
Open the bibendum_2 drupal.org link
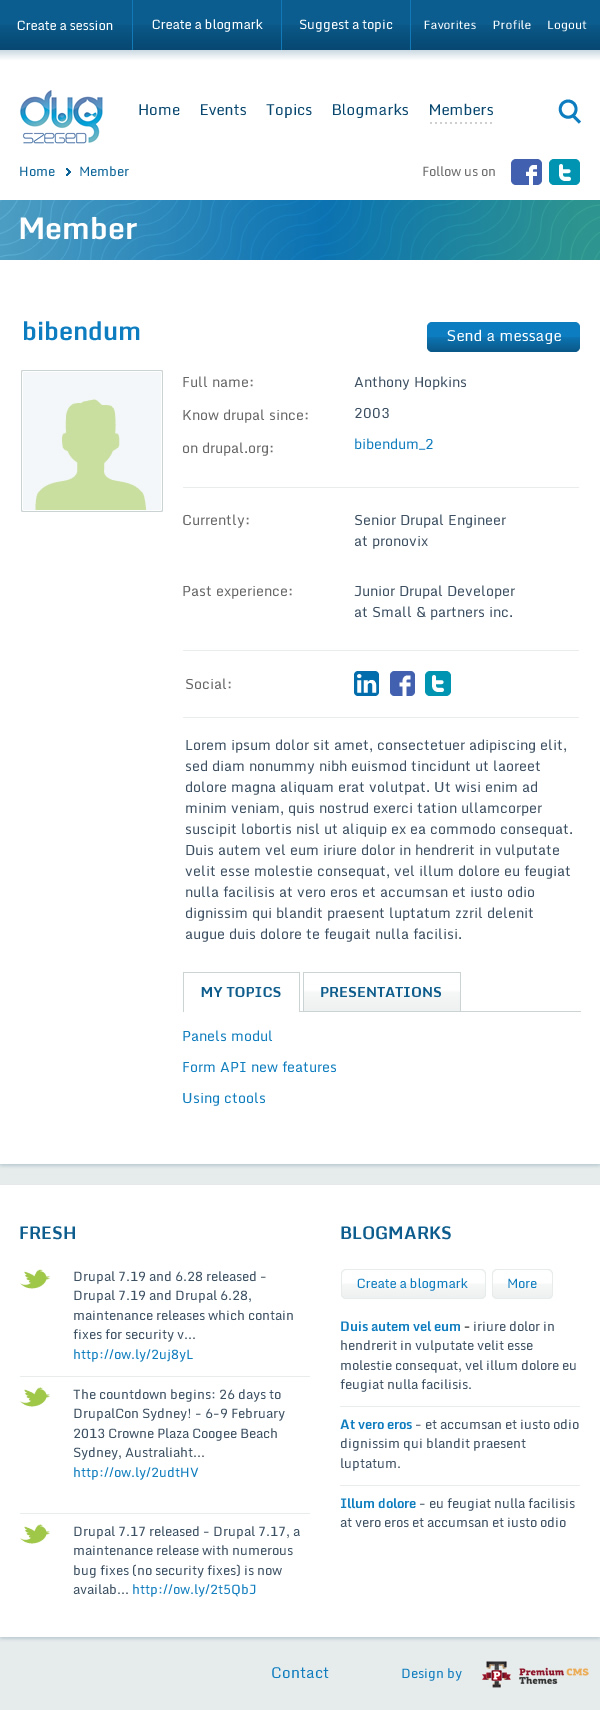coord(394,444)
